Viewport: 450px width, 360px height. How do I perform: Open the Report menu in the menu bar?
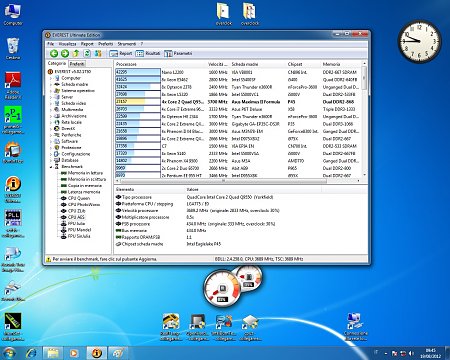pos(87,44)
